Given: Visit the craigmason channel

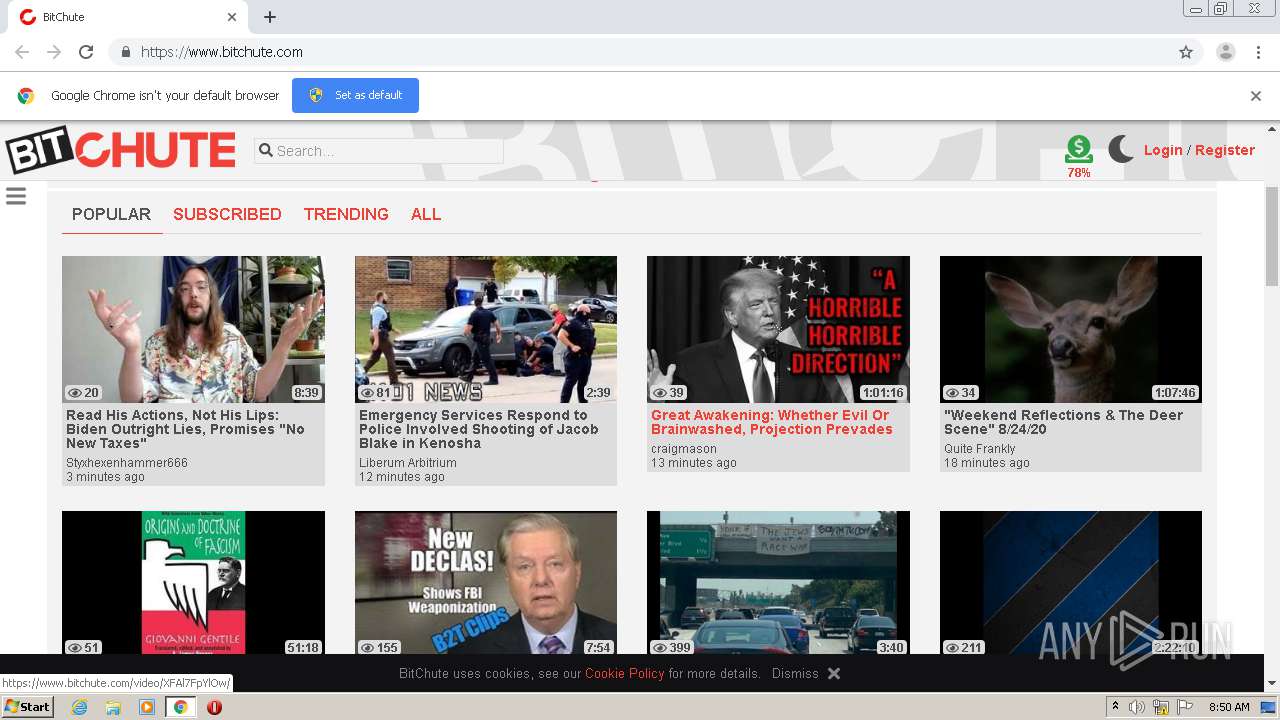Looking at the screenshot, I should [684, 449].
